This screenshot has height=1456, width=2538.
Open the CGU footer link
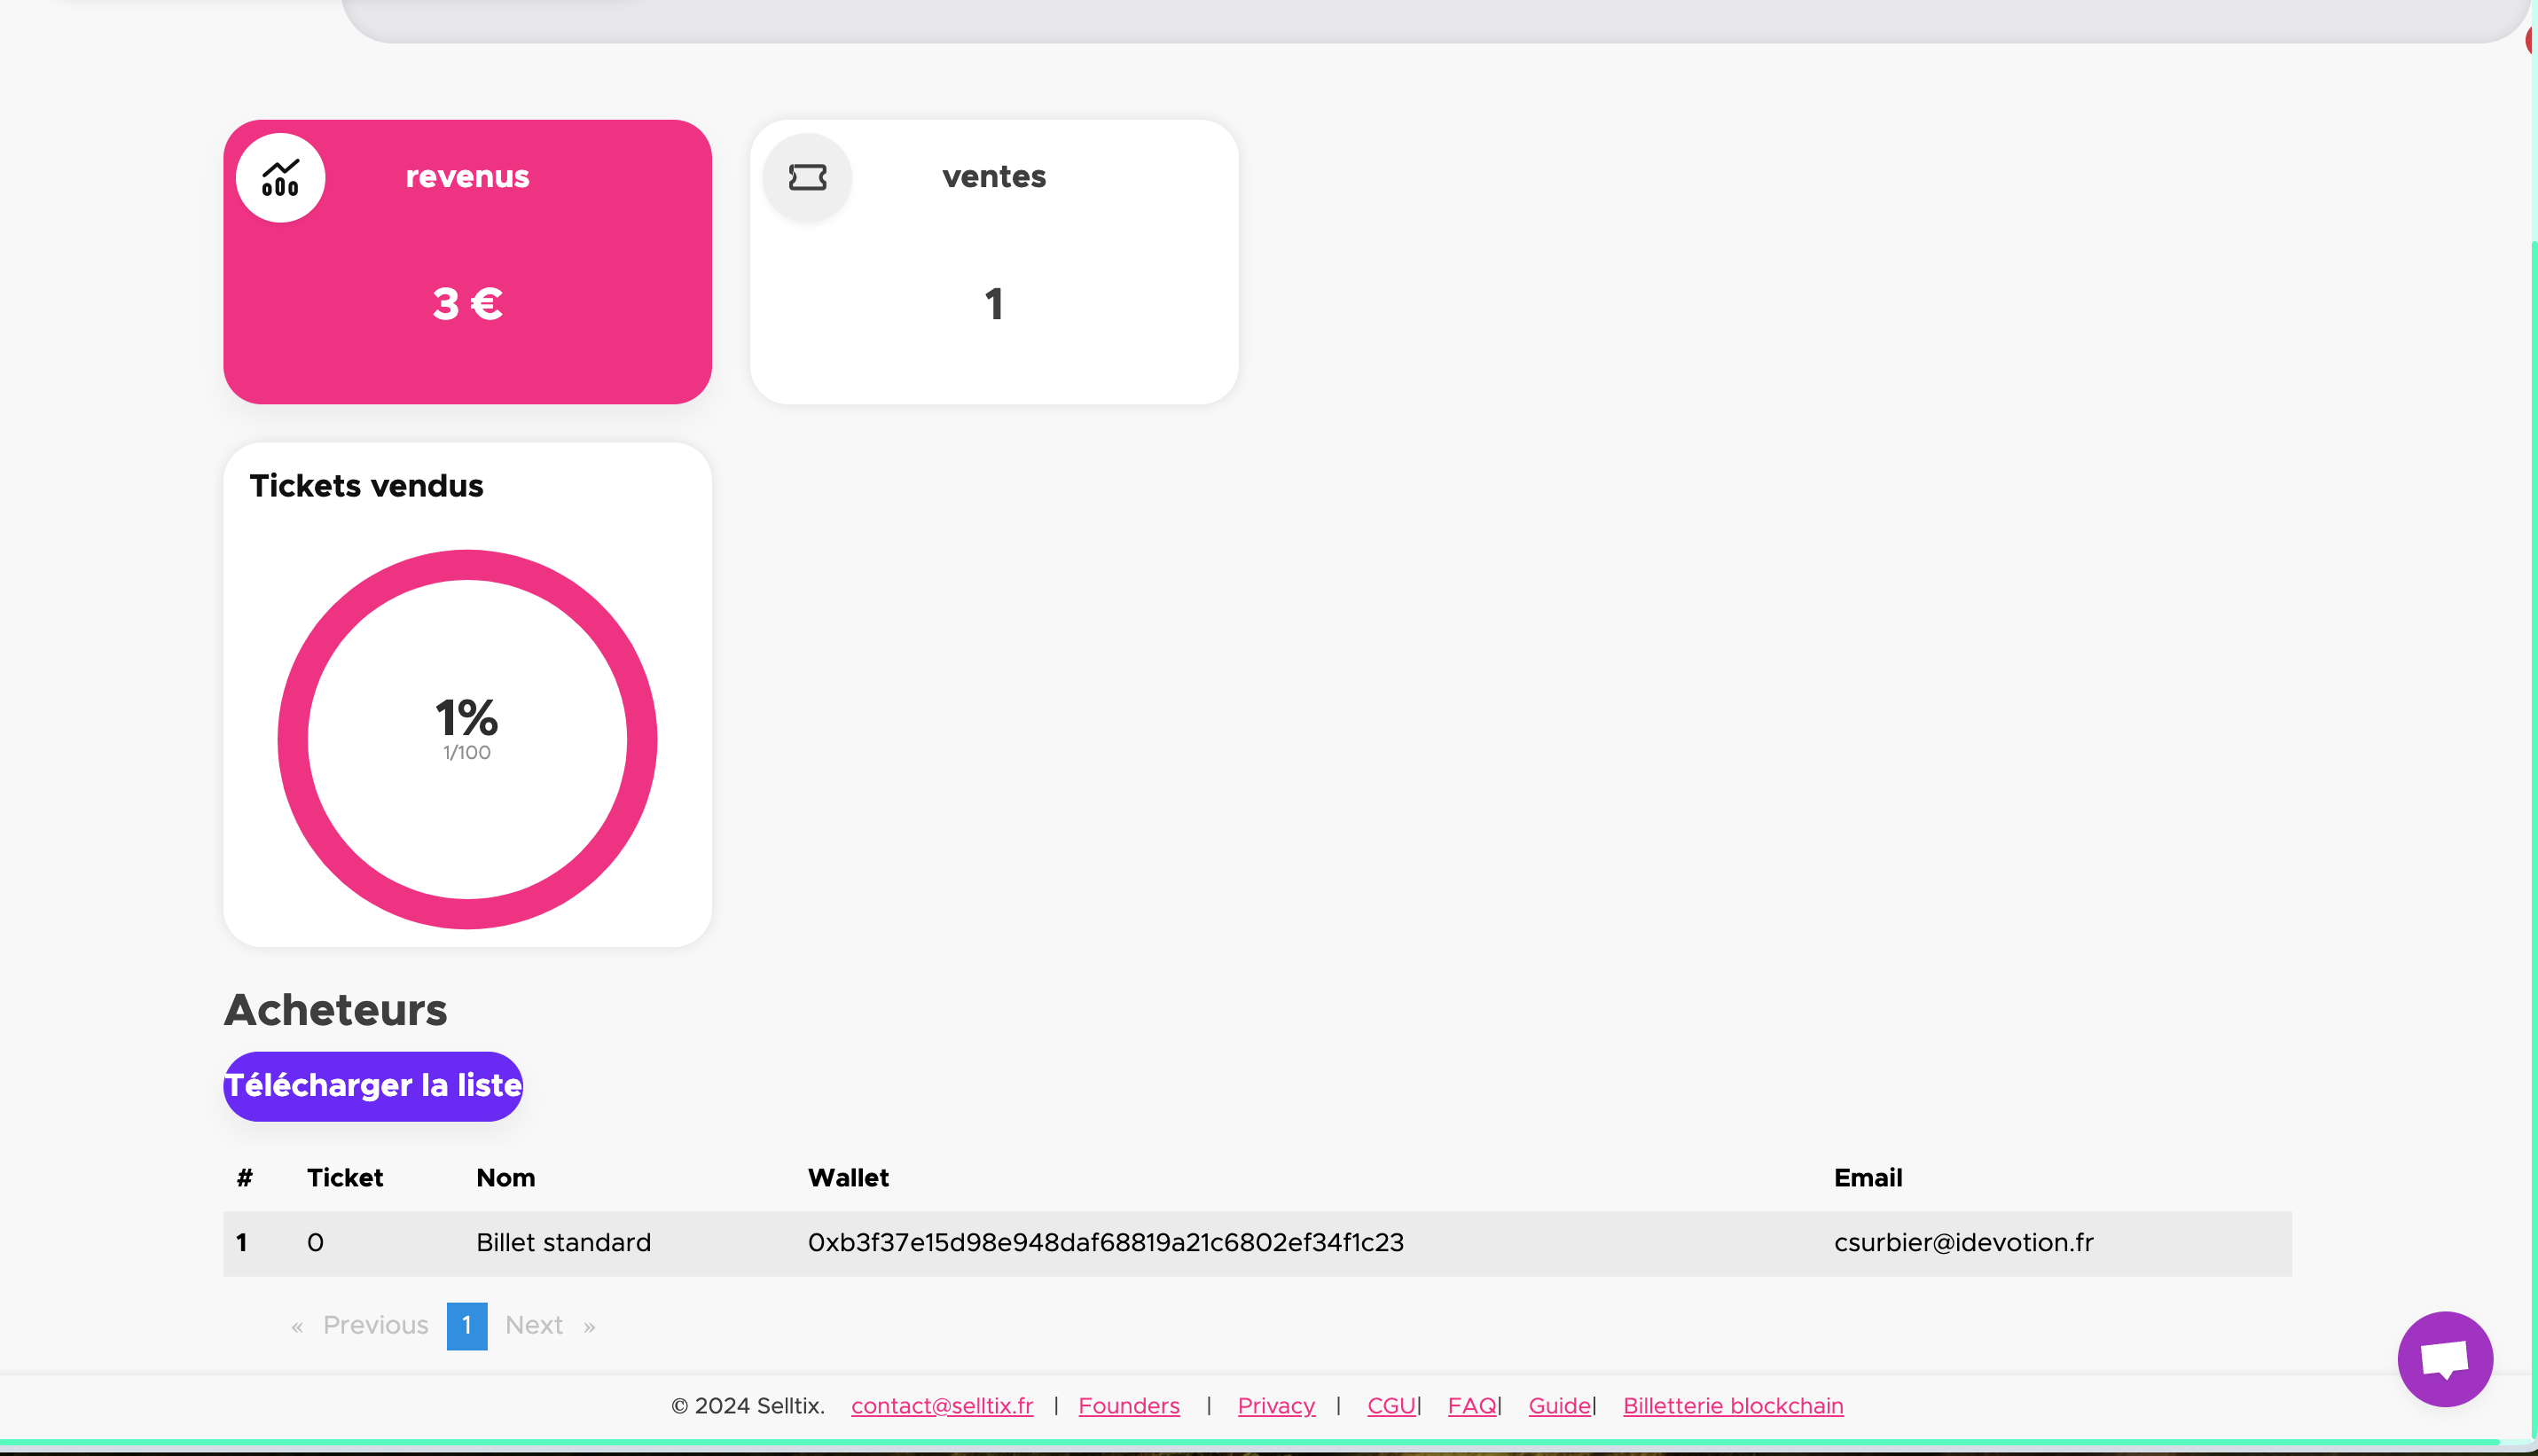[x=1390, y=1406]
